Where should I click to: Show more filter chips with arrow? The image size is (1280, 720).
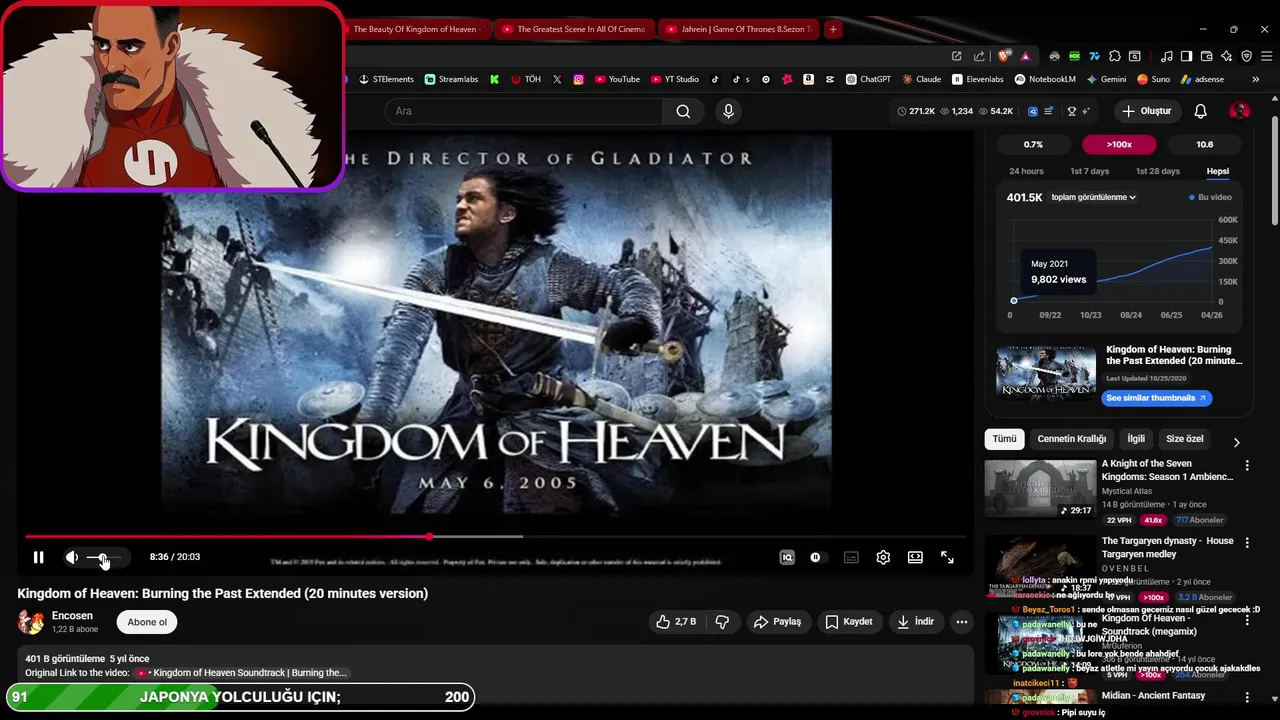[x=1236, y=441]
